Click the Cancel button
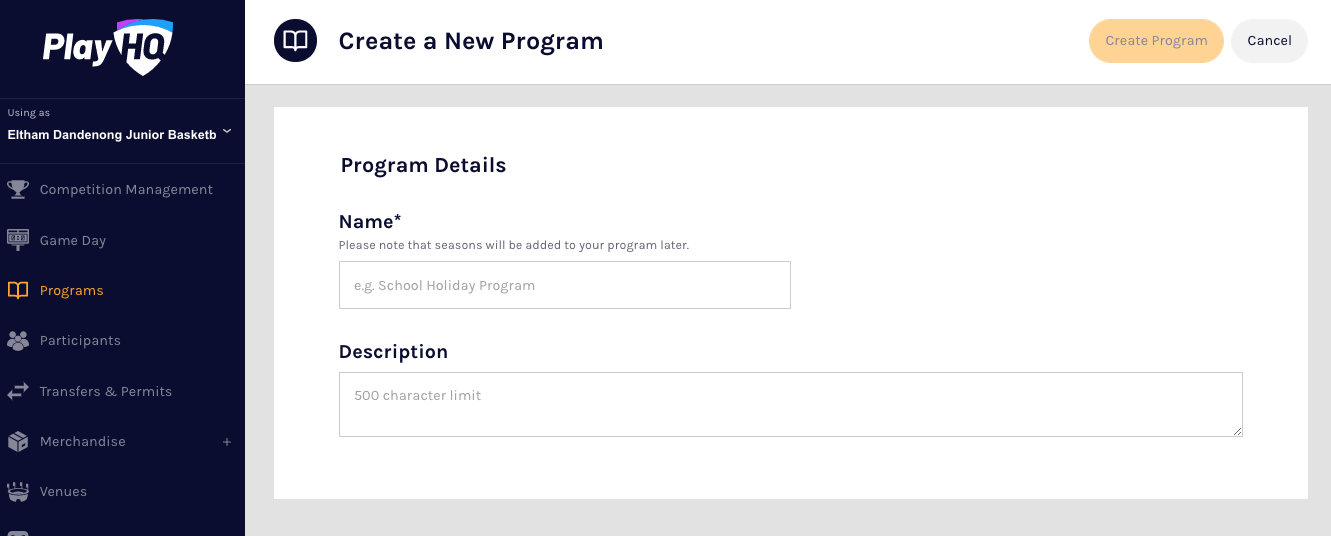This screenshot has height=536, width=1331. [x=1269, y=41]
